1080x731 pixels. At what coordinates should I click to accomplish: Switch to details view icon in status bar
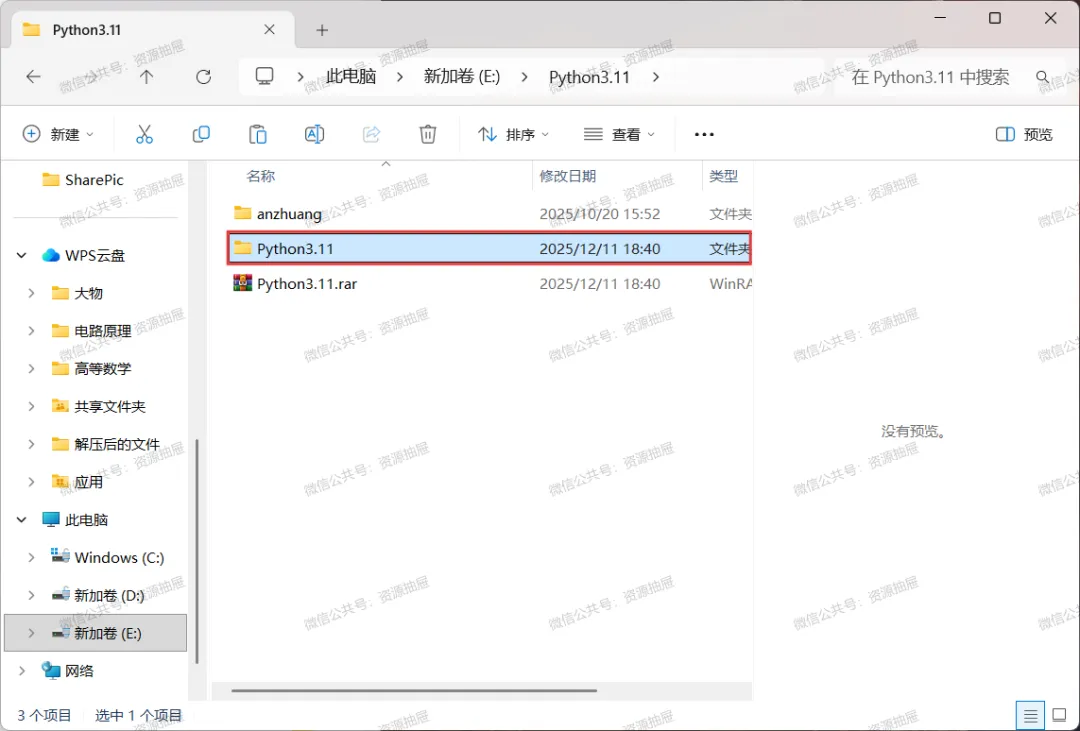click(x=1030, y=716)
